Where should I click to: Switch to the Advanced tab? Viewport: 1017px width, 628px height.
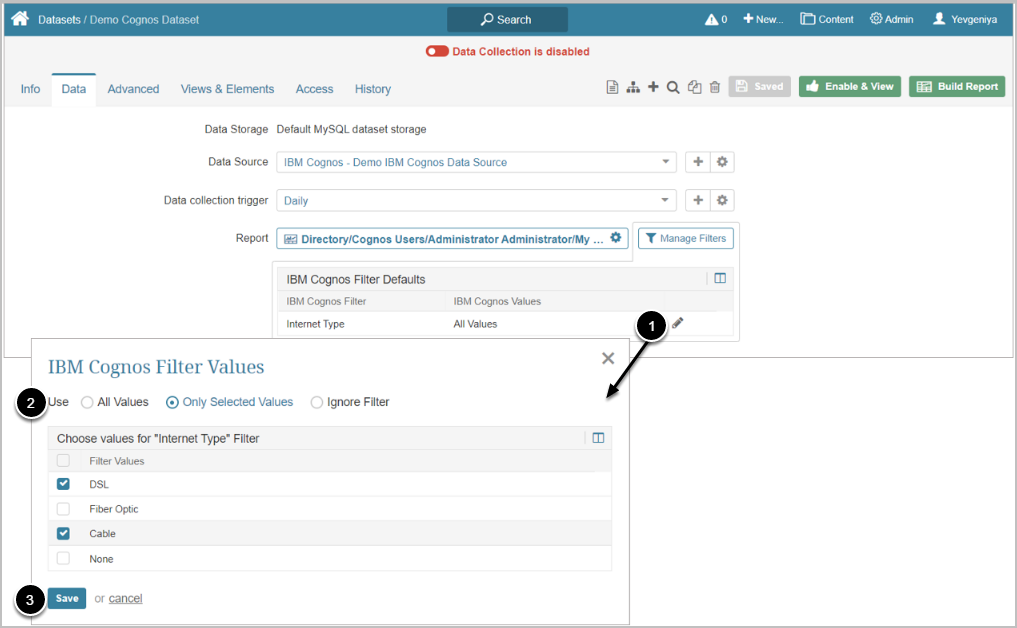pos(133,89)
